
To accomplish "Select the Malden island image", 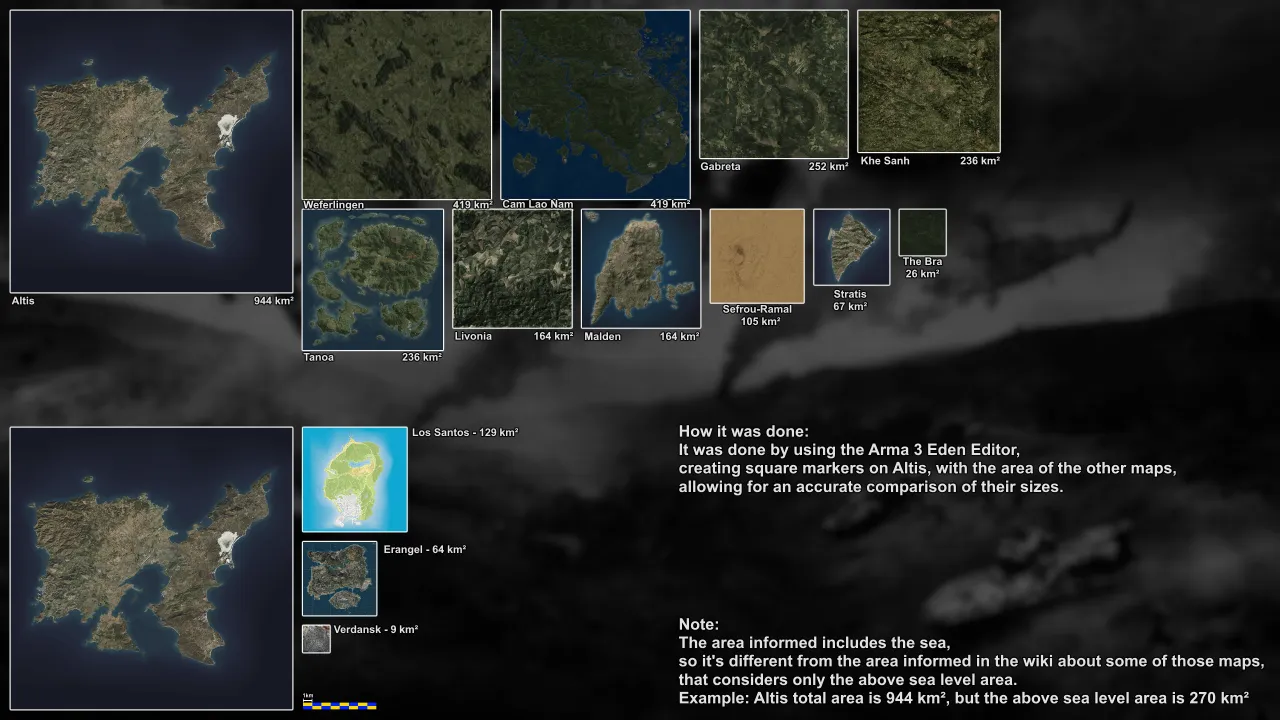I will [x=640, y=268].
